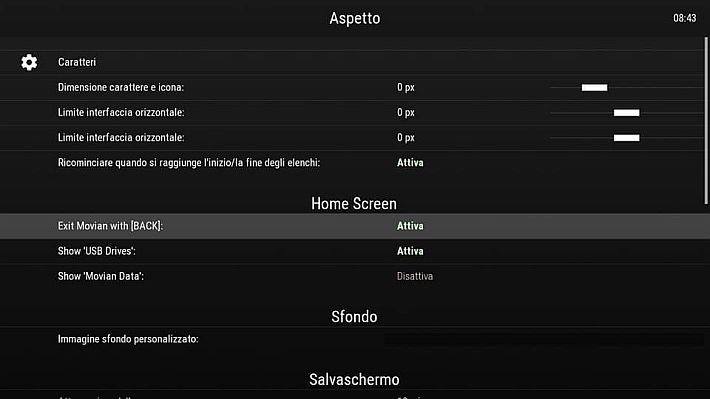The height and width of the screenshot is (399, 710).
Task: Disable the Show 'USB Drives' option
Action: tap(410, 251)
